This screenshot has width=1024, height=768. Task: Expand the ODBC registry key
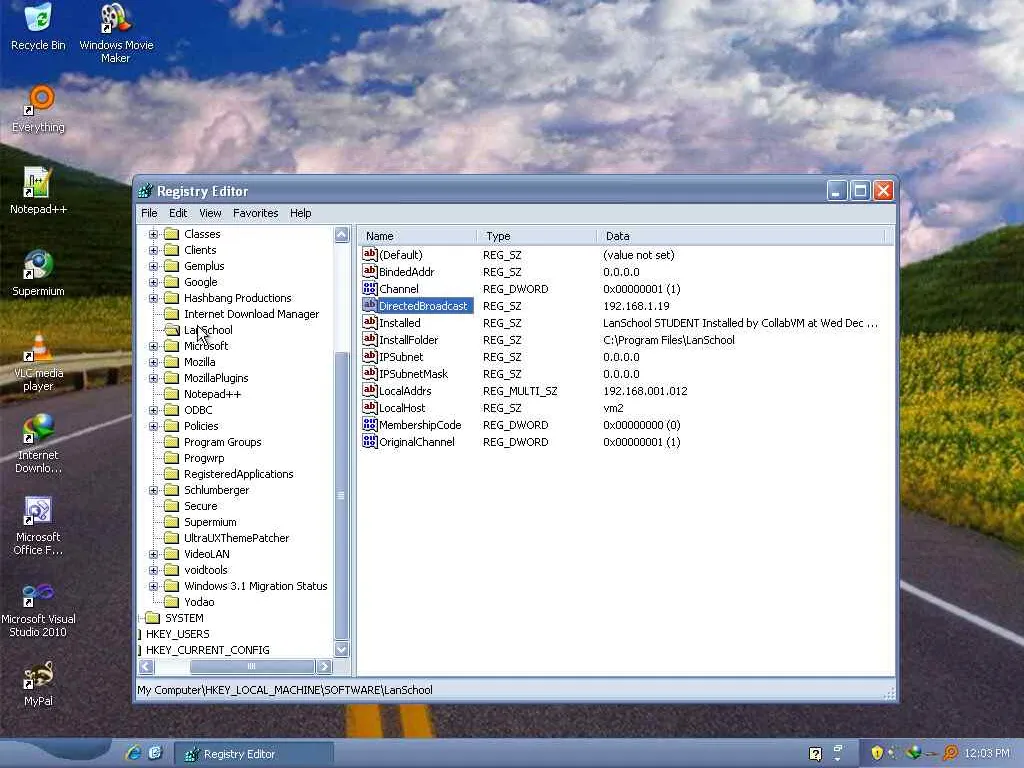[x=153, y=410]
